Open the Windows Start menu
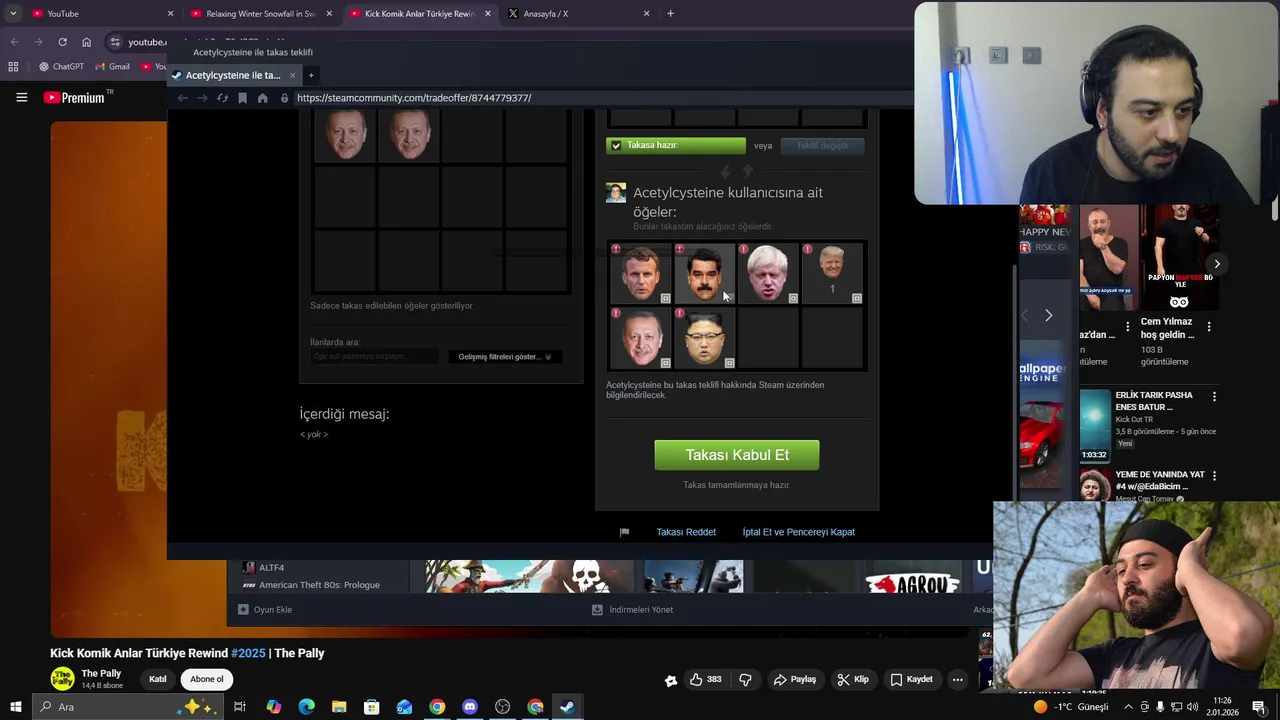Screen dimensions: 1280x720 (x=15, y=707)
